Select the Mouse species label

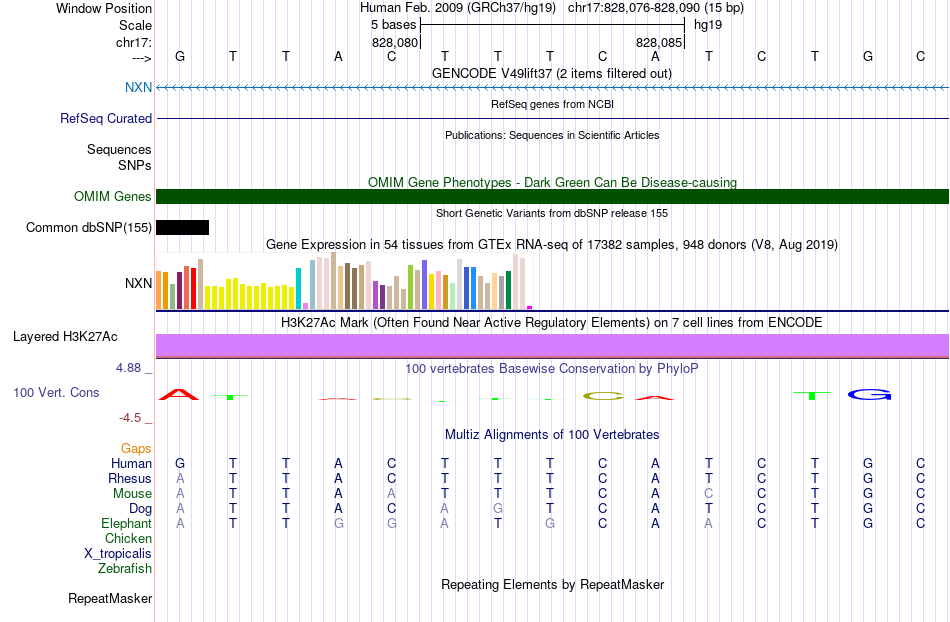click(x=132, y=494)
